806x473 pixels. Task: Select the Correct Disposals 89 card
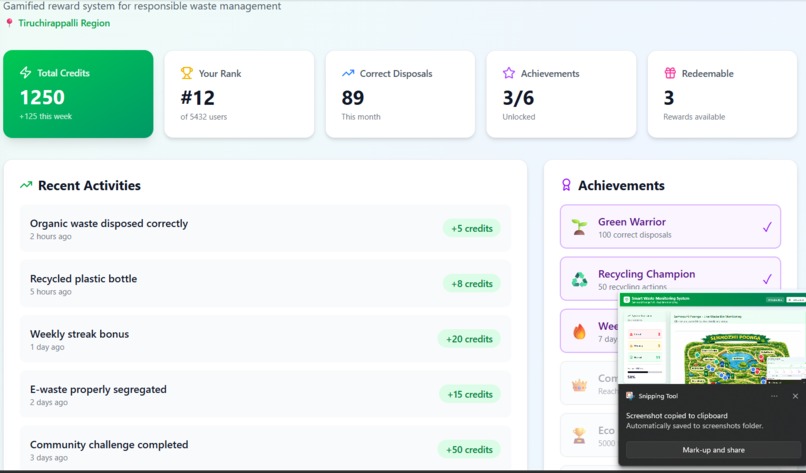[400, 94]
